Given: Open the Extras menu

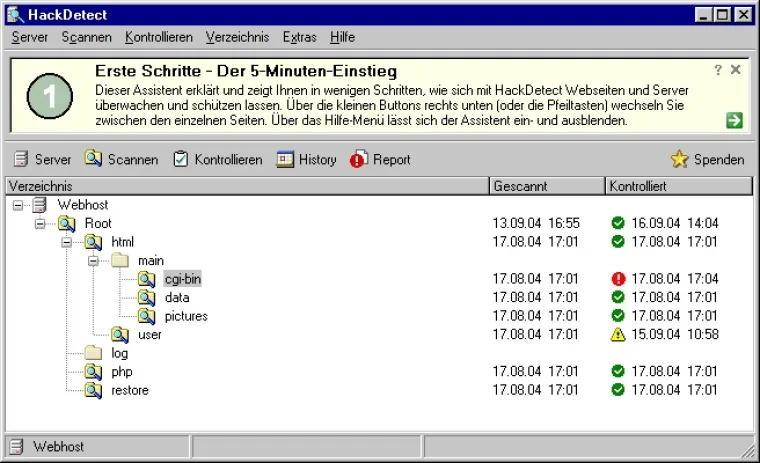Looking at the screenshot, I should click(x=299, y=37).
